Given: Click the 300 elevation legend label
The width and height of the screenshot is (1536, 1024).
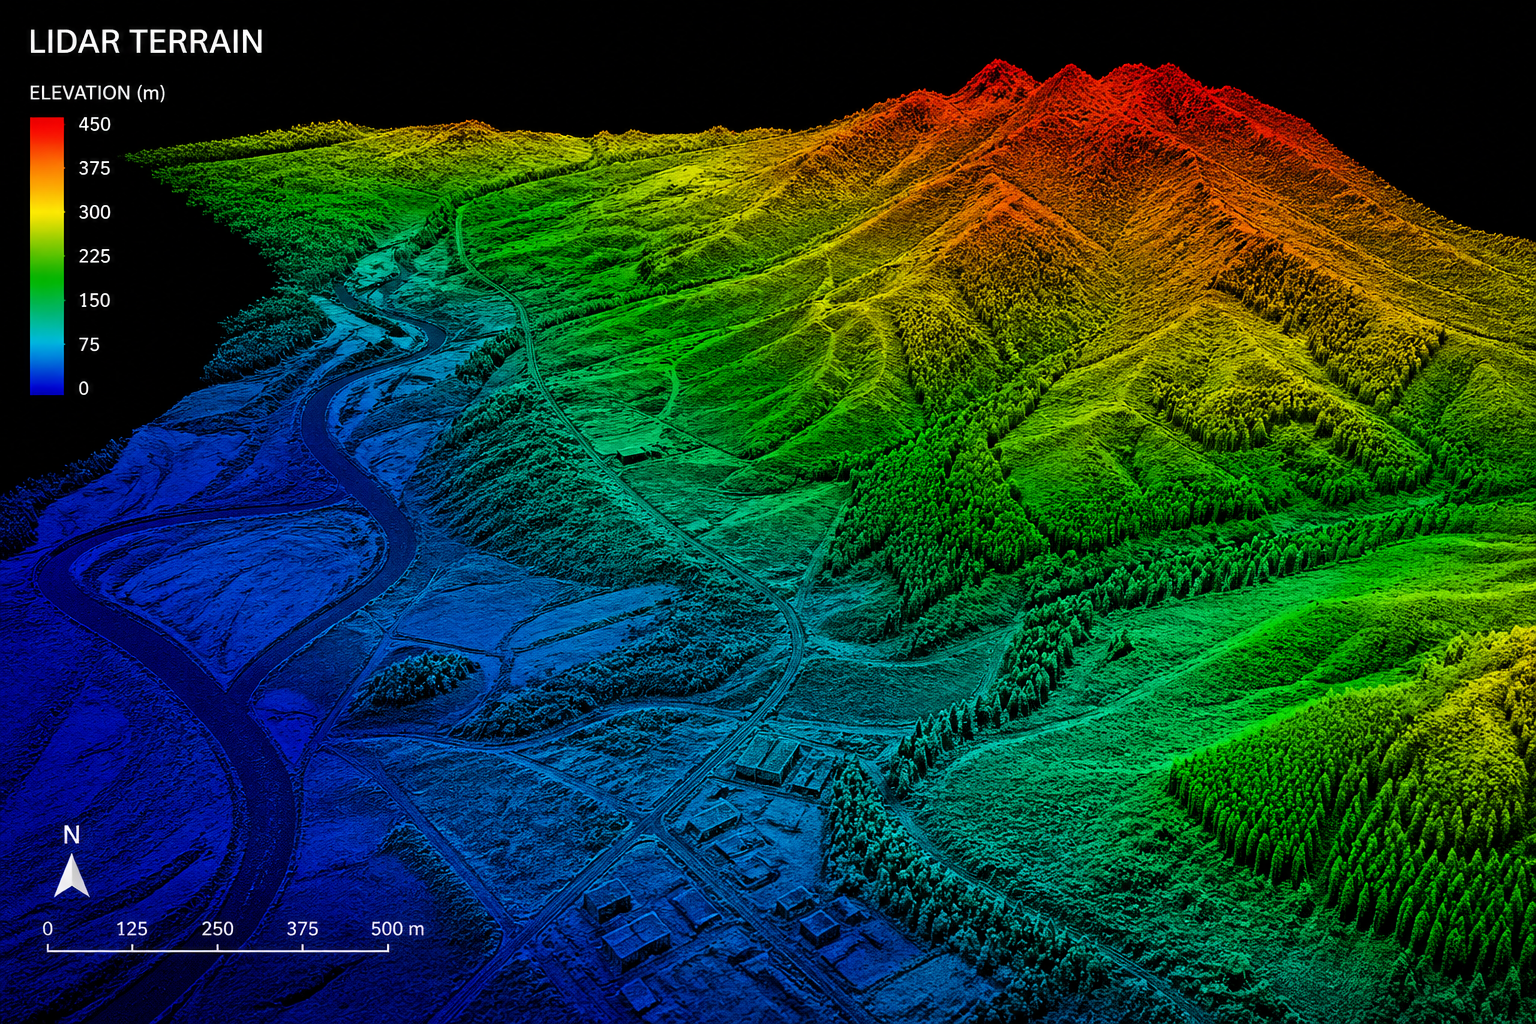Looking at the screenshot, I should pos(95,212).
